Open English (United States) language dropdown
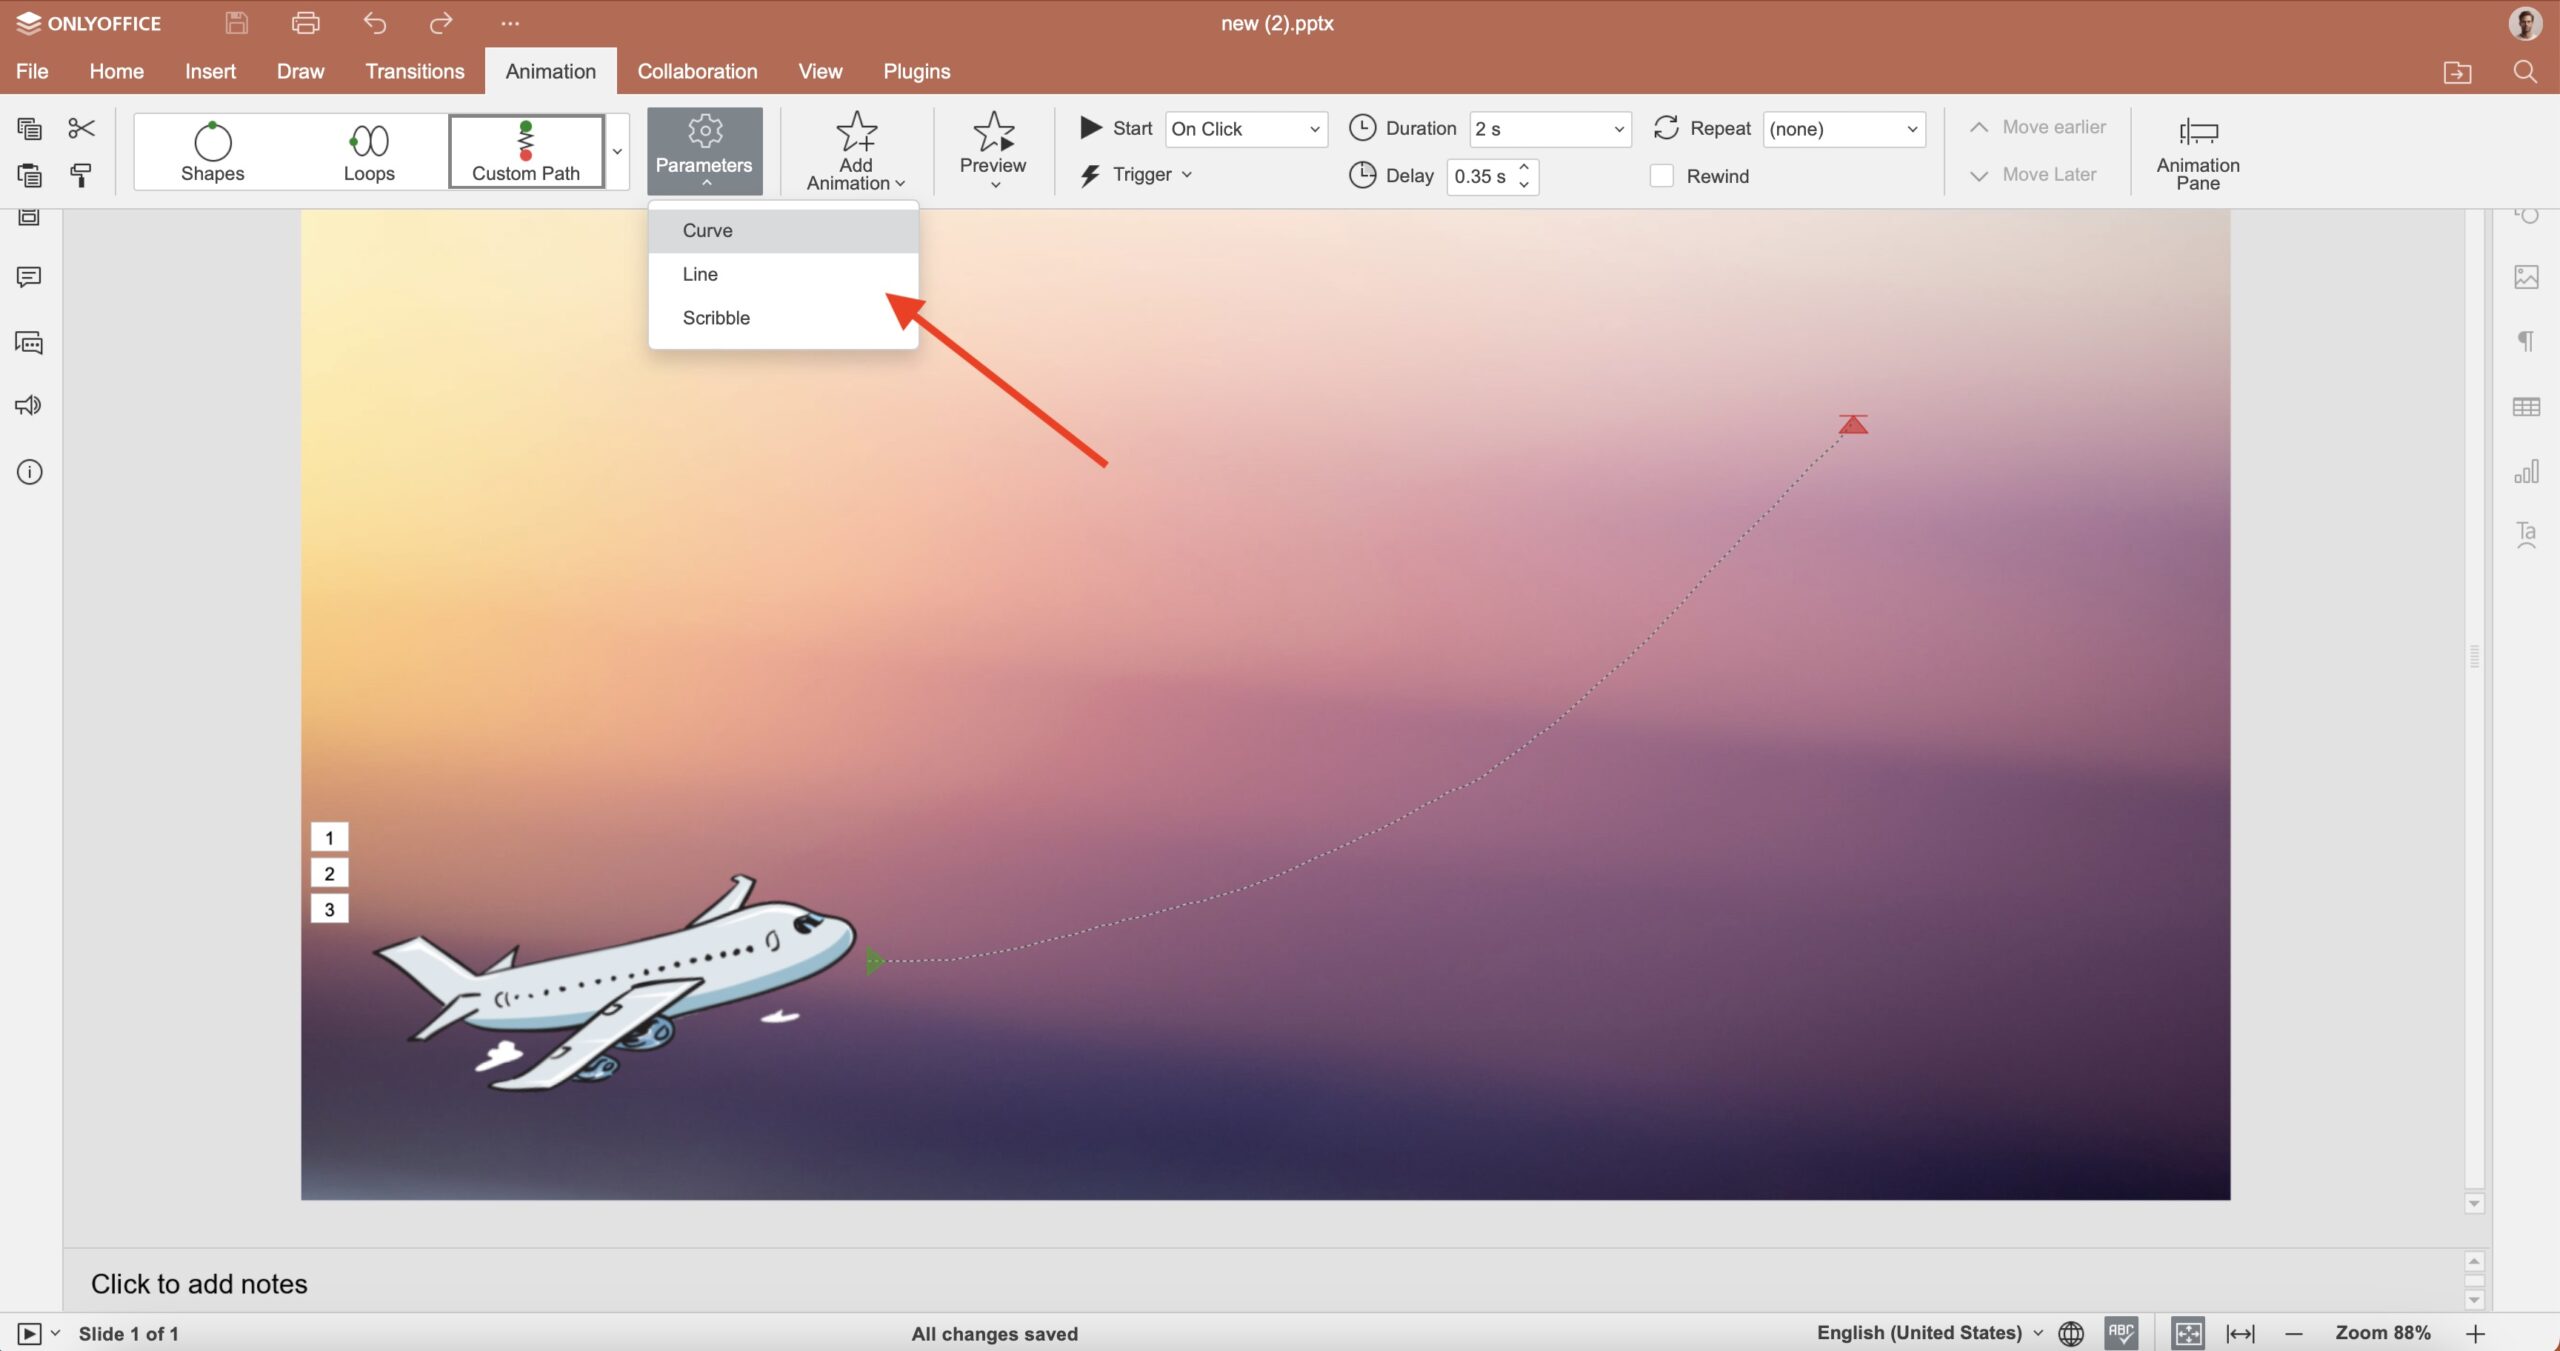Viewport: 2560px width, 1351px height. 1930,1333
